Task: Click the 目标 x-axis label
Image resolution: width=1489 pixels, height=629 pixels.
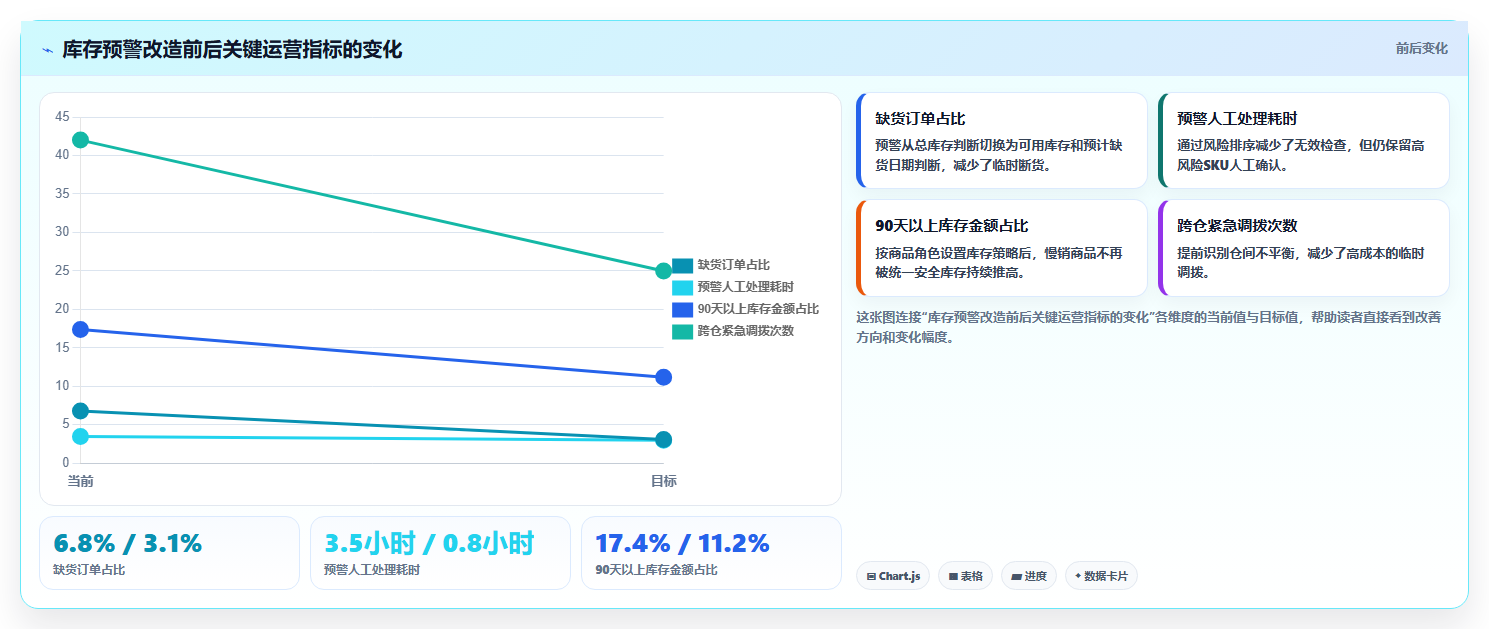Action: coord(663,481)
